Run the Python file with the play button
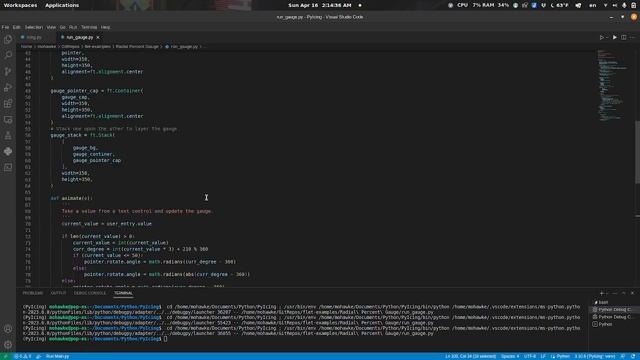The width and height of the screenshot is (640, 360). 615,37
